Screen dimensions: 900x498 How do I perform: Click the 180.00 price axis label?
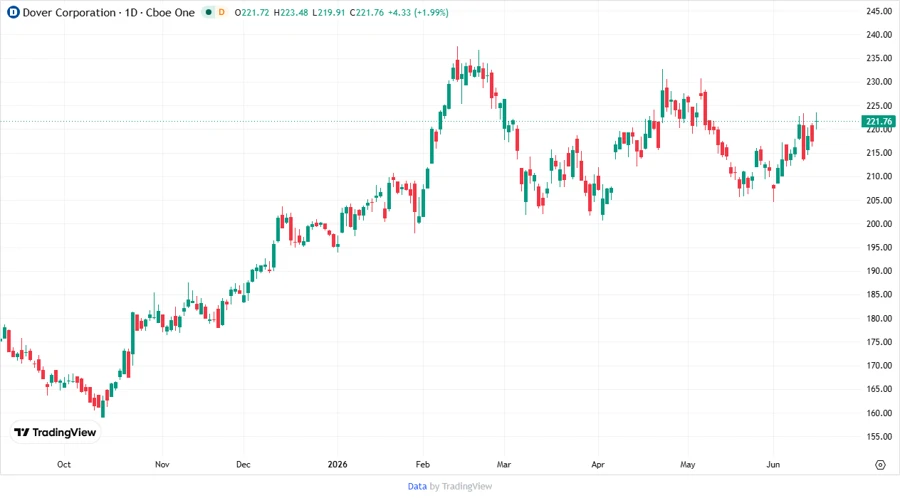click(x=879, y=318)
